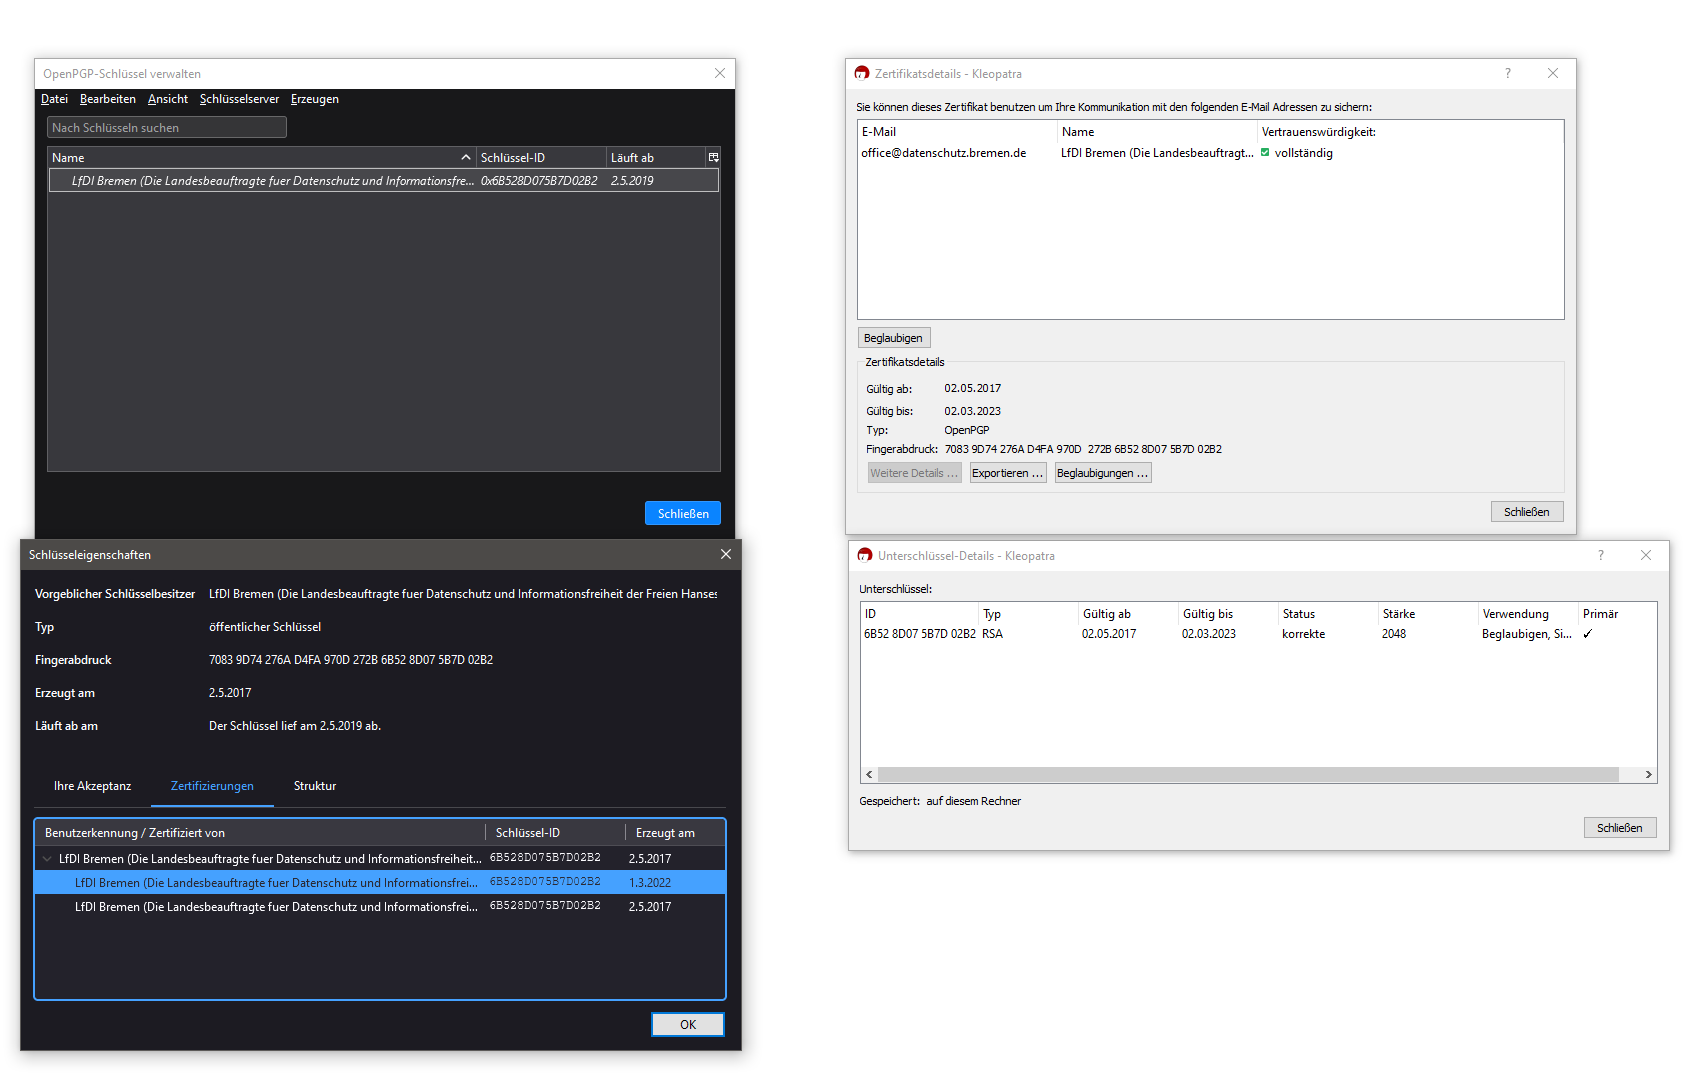The width and height of the screenshot is (1696, 1087).
Task: Click the fingerprint value in Schlüsseleigenschaften
Action: coord(351,660)
